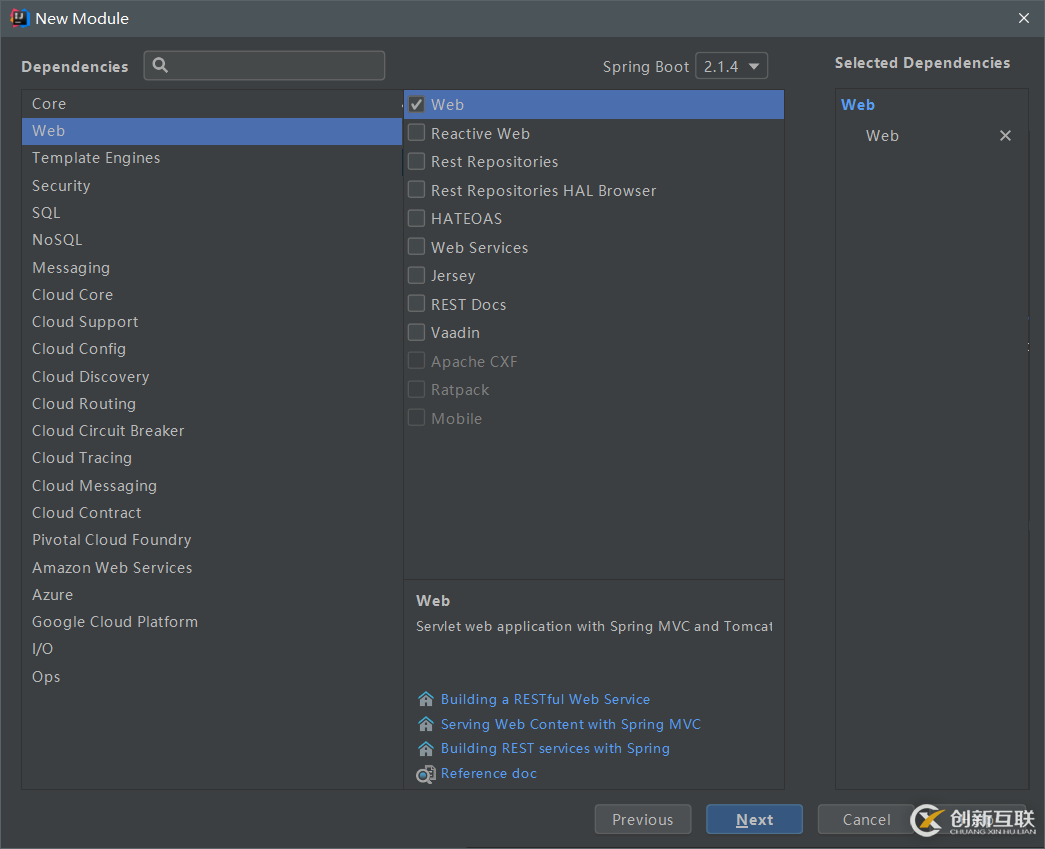Screen dimensions: 1045x849
Task: Click the Web group header in Selected Dependencies
Action: pyautogui.click(x=858, y=105)
